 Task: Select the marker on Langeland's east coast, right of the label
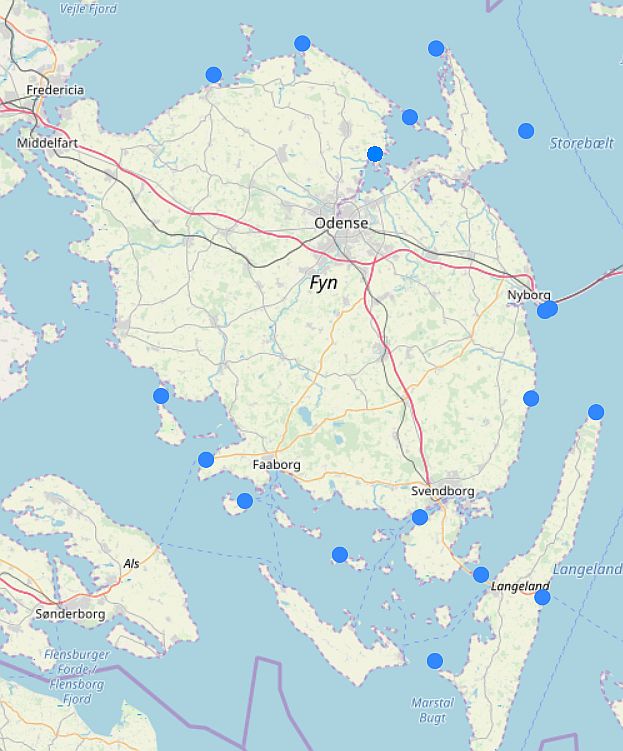tap(542, 597)
